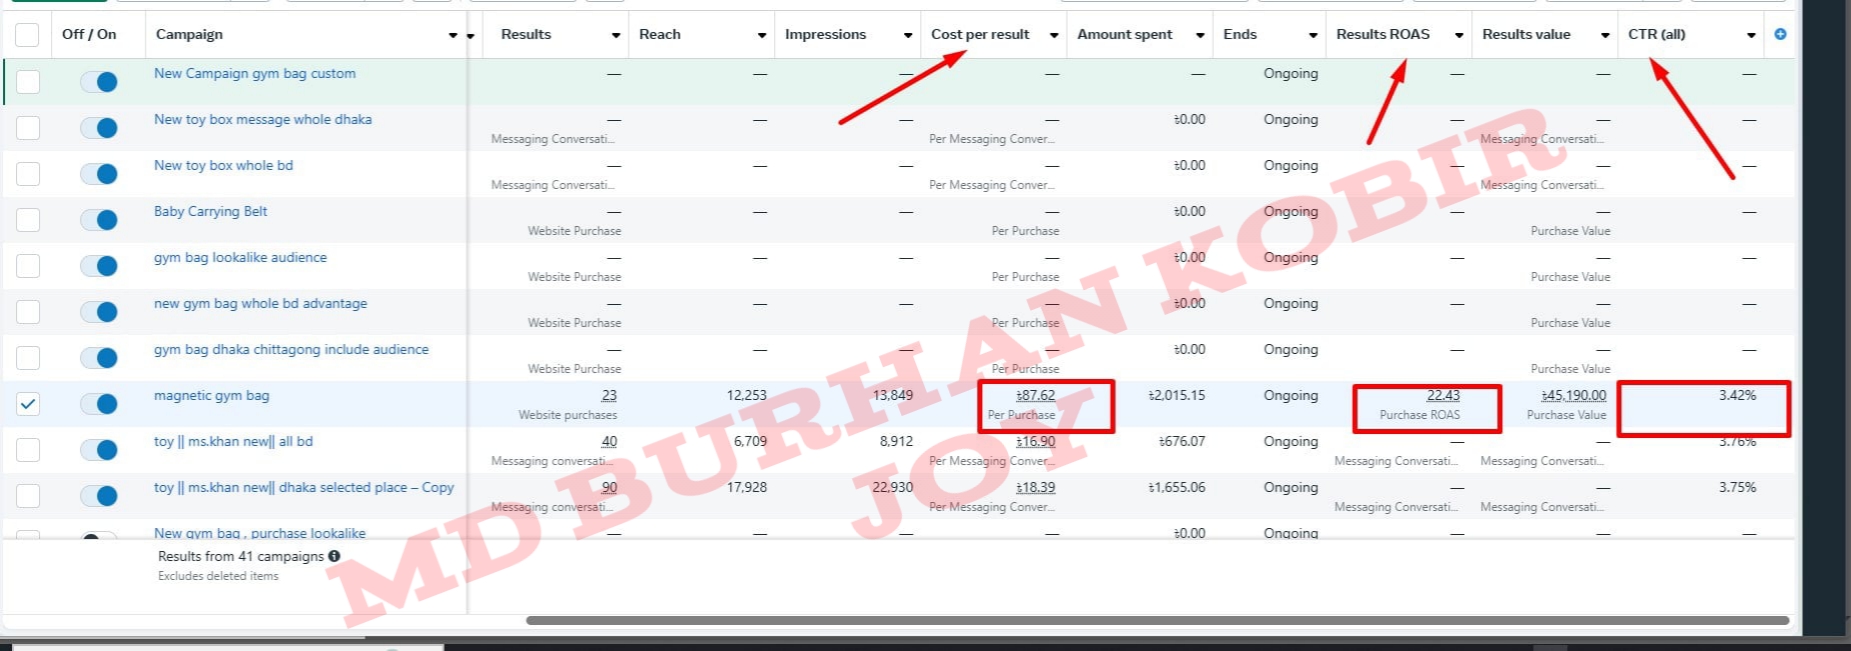The width and height of the screenshot is (1851, 651).
Task: Click the Reach column dropdown arrow
Action: (x=761, y=35)
